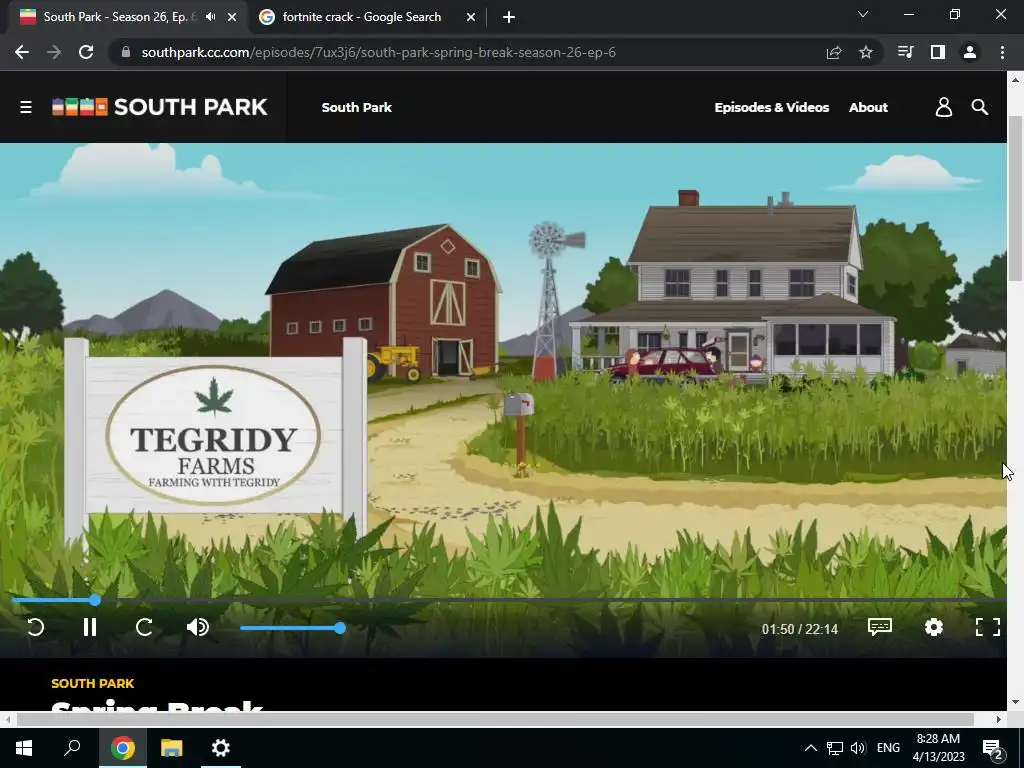Enter fullscreen video mode

tap(987, 627)
